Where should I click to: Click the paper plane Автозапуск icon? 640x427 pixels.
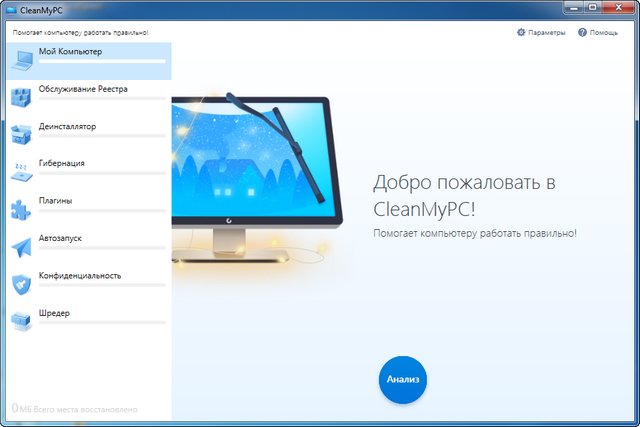[21, 247]
